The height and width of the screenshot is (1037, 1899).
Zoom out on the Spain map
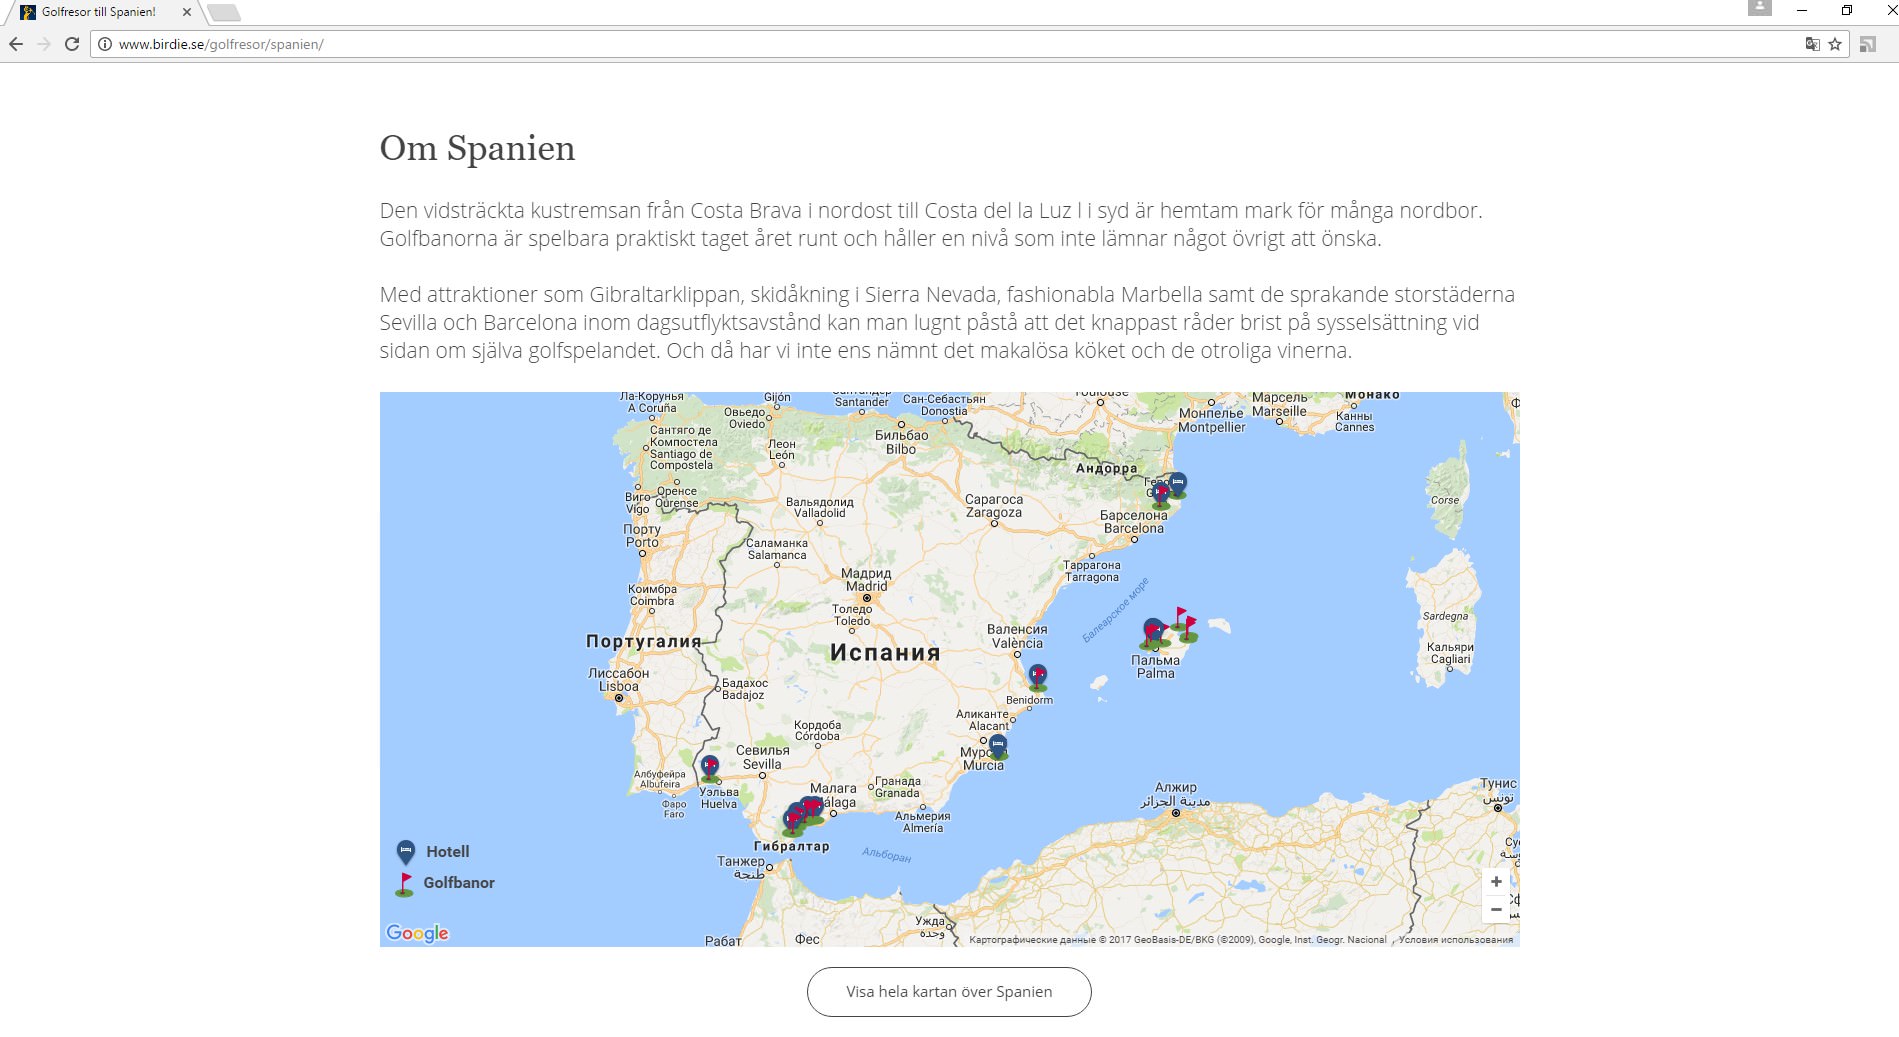[1496, 909]
